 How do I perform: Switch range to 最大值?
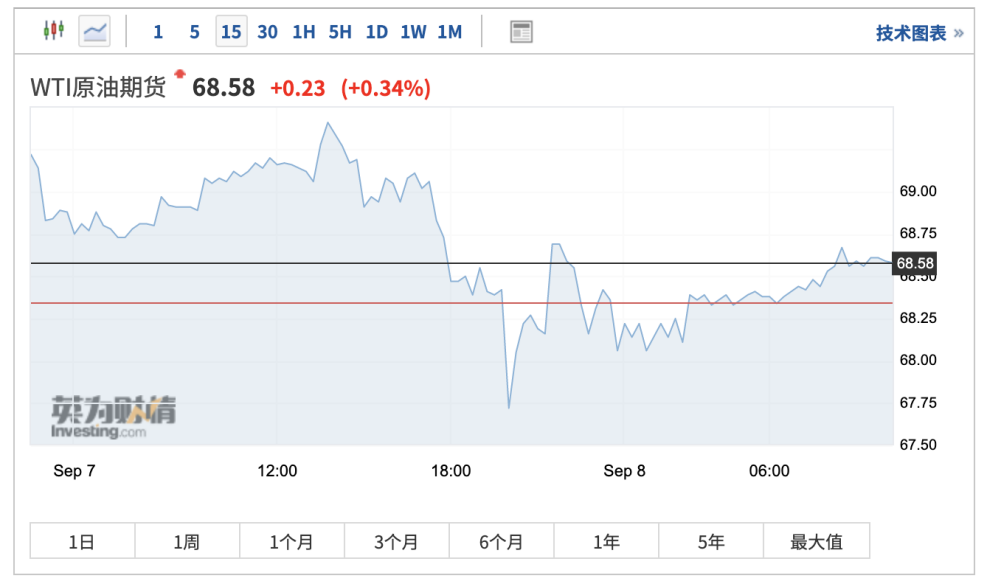(x=816, y=542)
